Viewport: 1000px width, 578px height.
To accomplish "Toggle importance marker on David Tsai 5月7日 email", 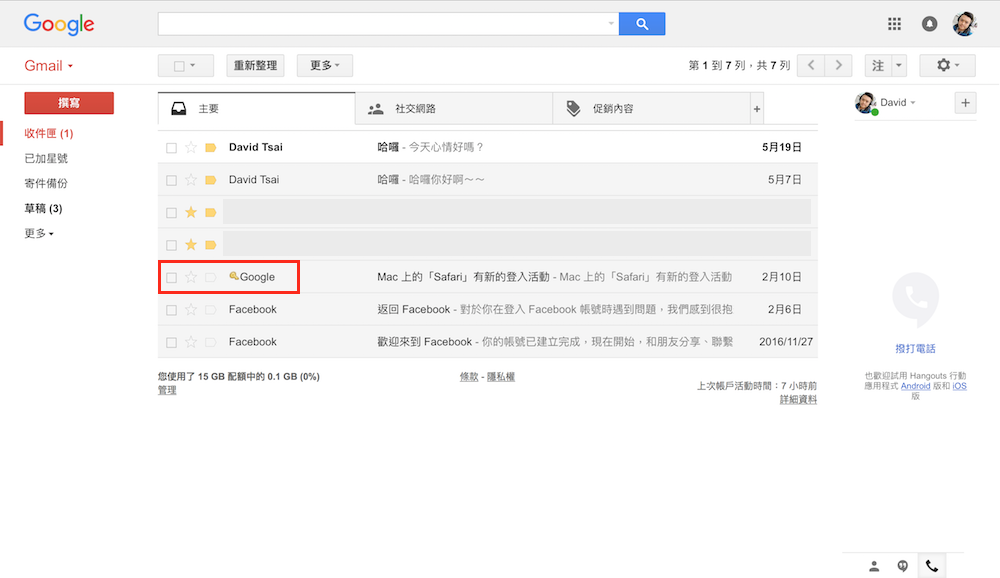I will [x=210, y=180].
